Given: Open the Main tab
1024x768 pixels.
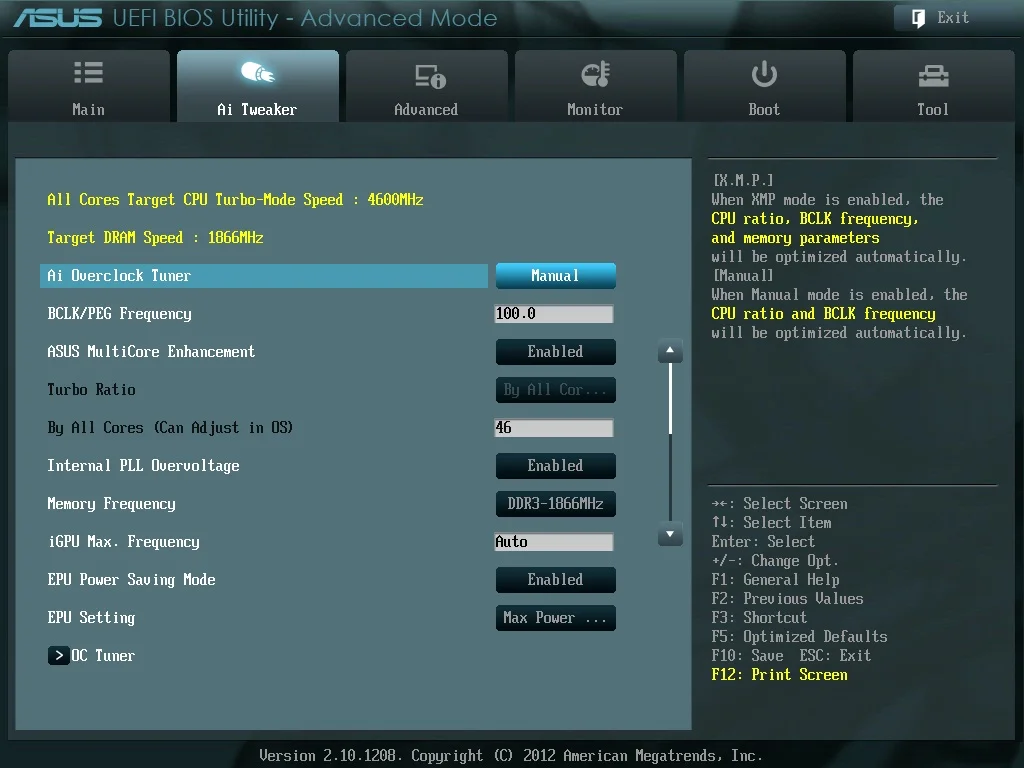Looking at the screenshot, I should (89, 86).
